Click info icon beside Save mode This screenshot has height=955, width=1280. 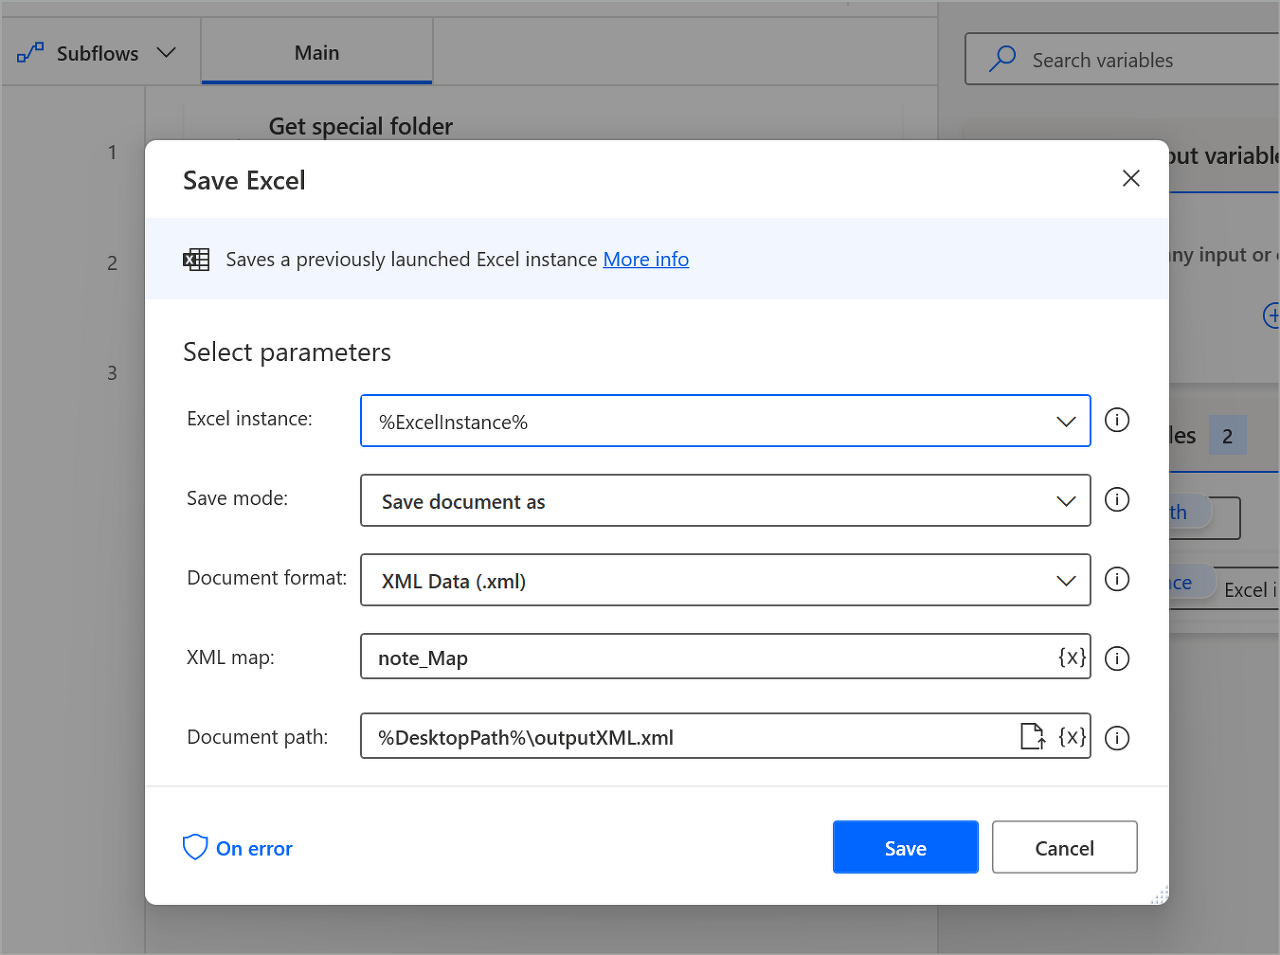(x=1117, y=499)
